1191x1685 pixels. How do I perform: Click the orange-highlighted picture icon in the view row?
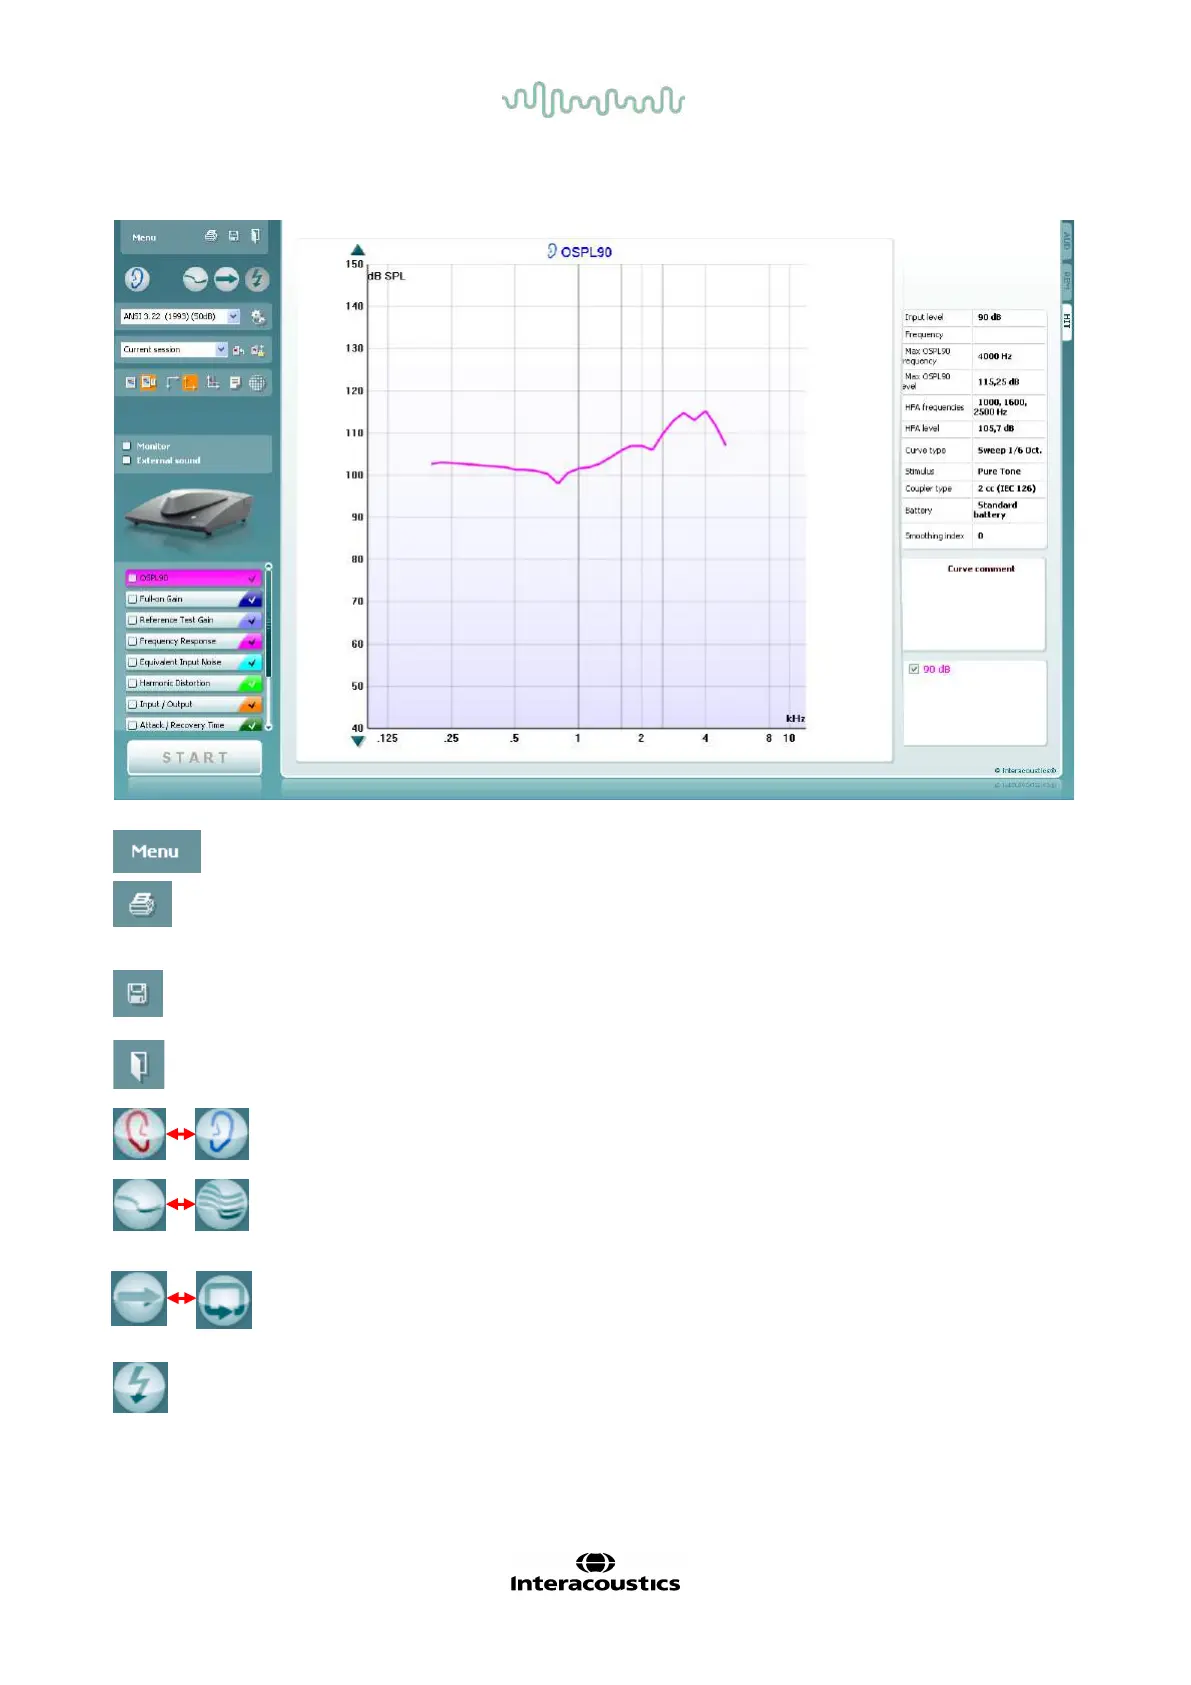tap(148, 382)
